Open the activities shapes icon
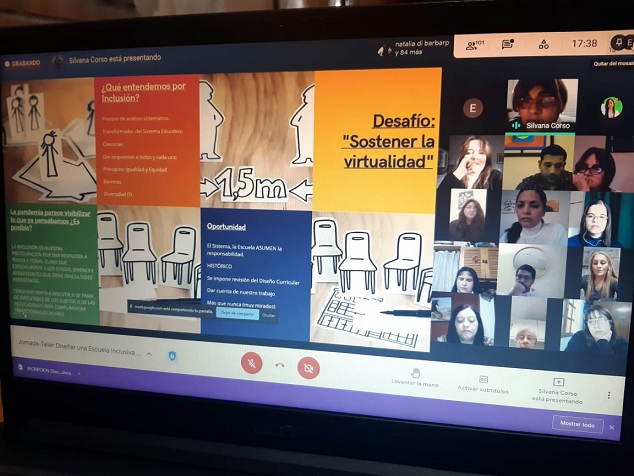The image size is (634, 476). click(543, 44)
